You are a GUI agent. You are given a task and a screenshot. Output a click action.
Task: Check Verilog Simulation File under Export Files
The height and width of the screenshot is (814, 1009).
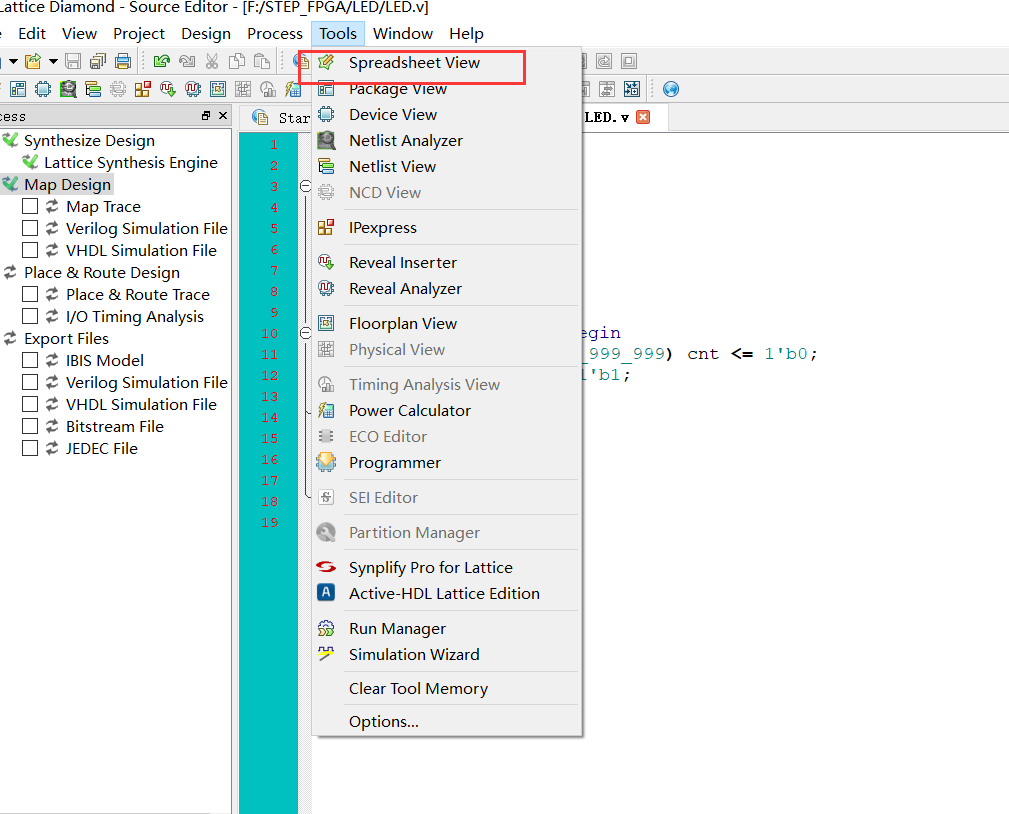point(30,382)
